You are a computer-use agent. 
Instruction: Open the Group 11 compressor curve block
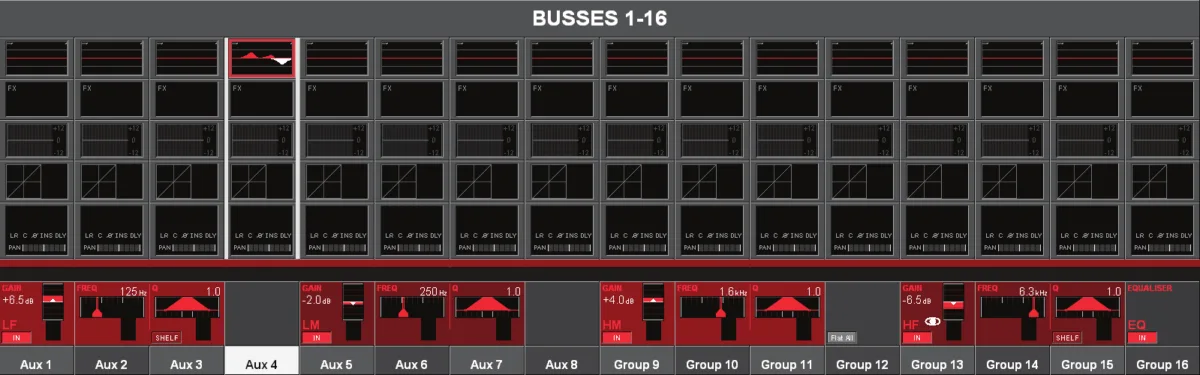787,182
